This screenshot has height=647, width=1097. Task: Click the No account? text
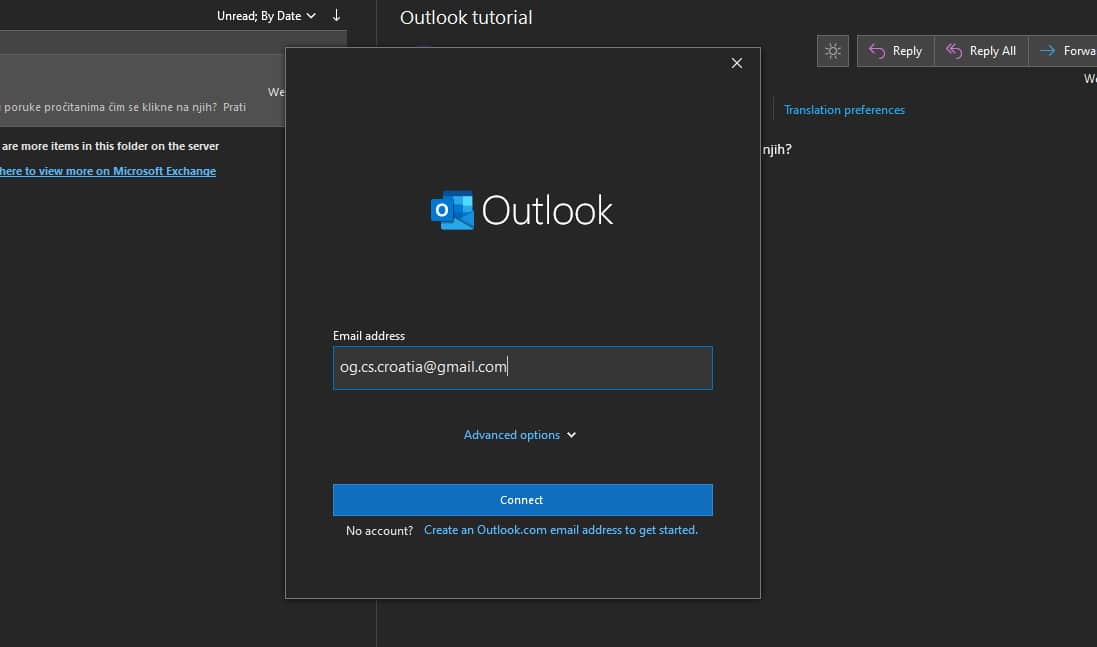tap(379, 531)
